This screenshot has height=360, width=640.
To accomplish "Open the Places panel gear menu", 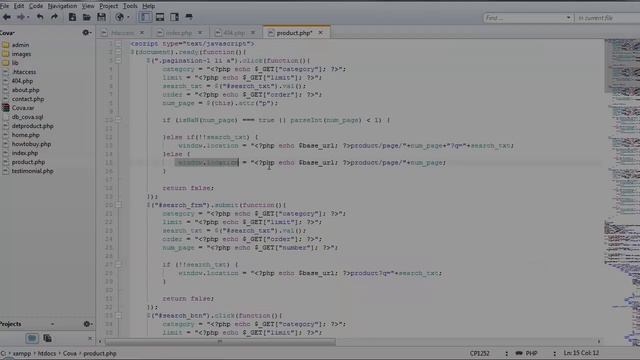I will tap(87, 32).
